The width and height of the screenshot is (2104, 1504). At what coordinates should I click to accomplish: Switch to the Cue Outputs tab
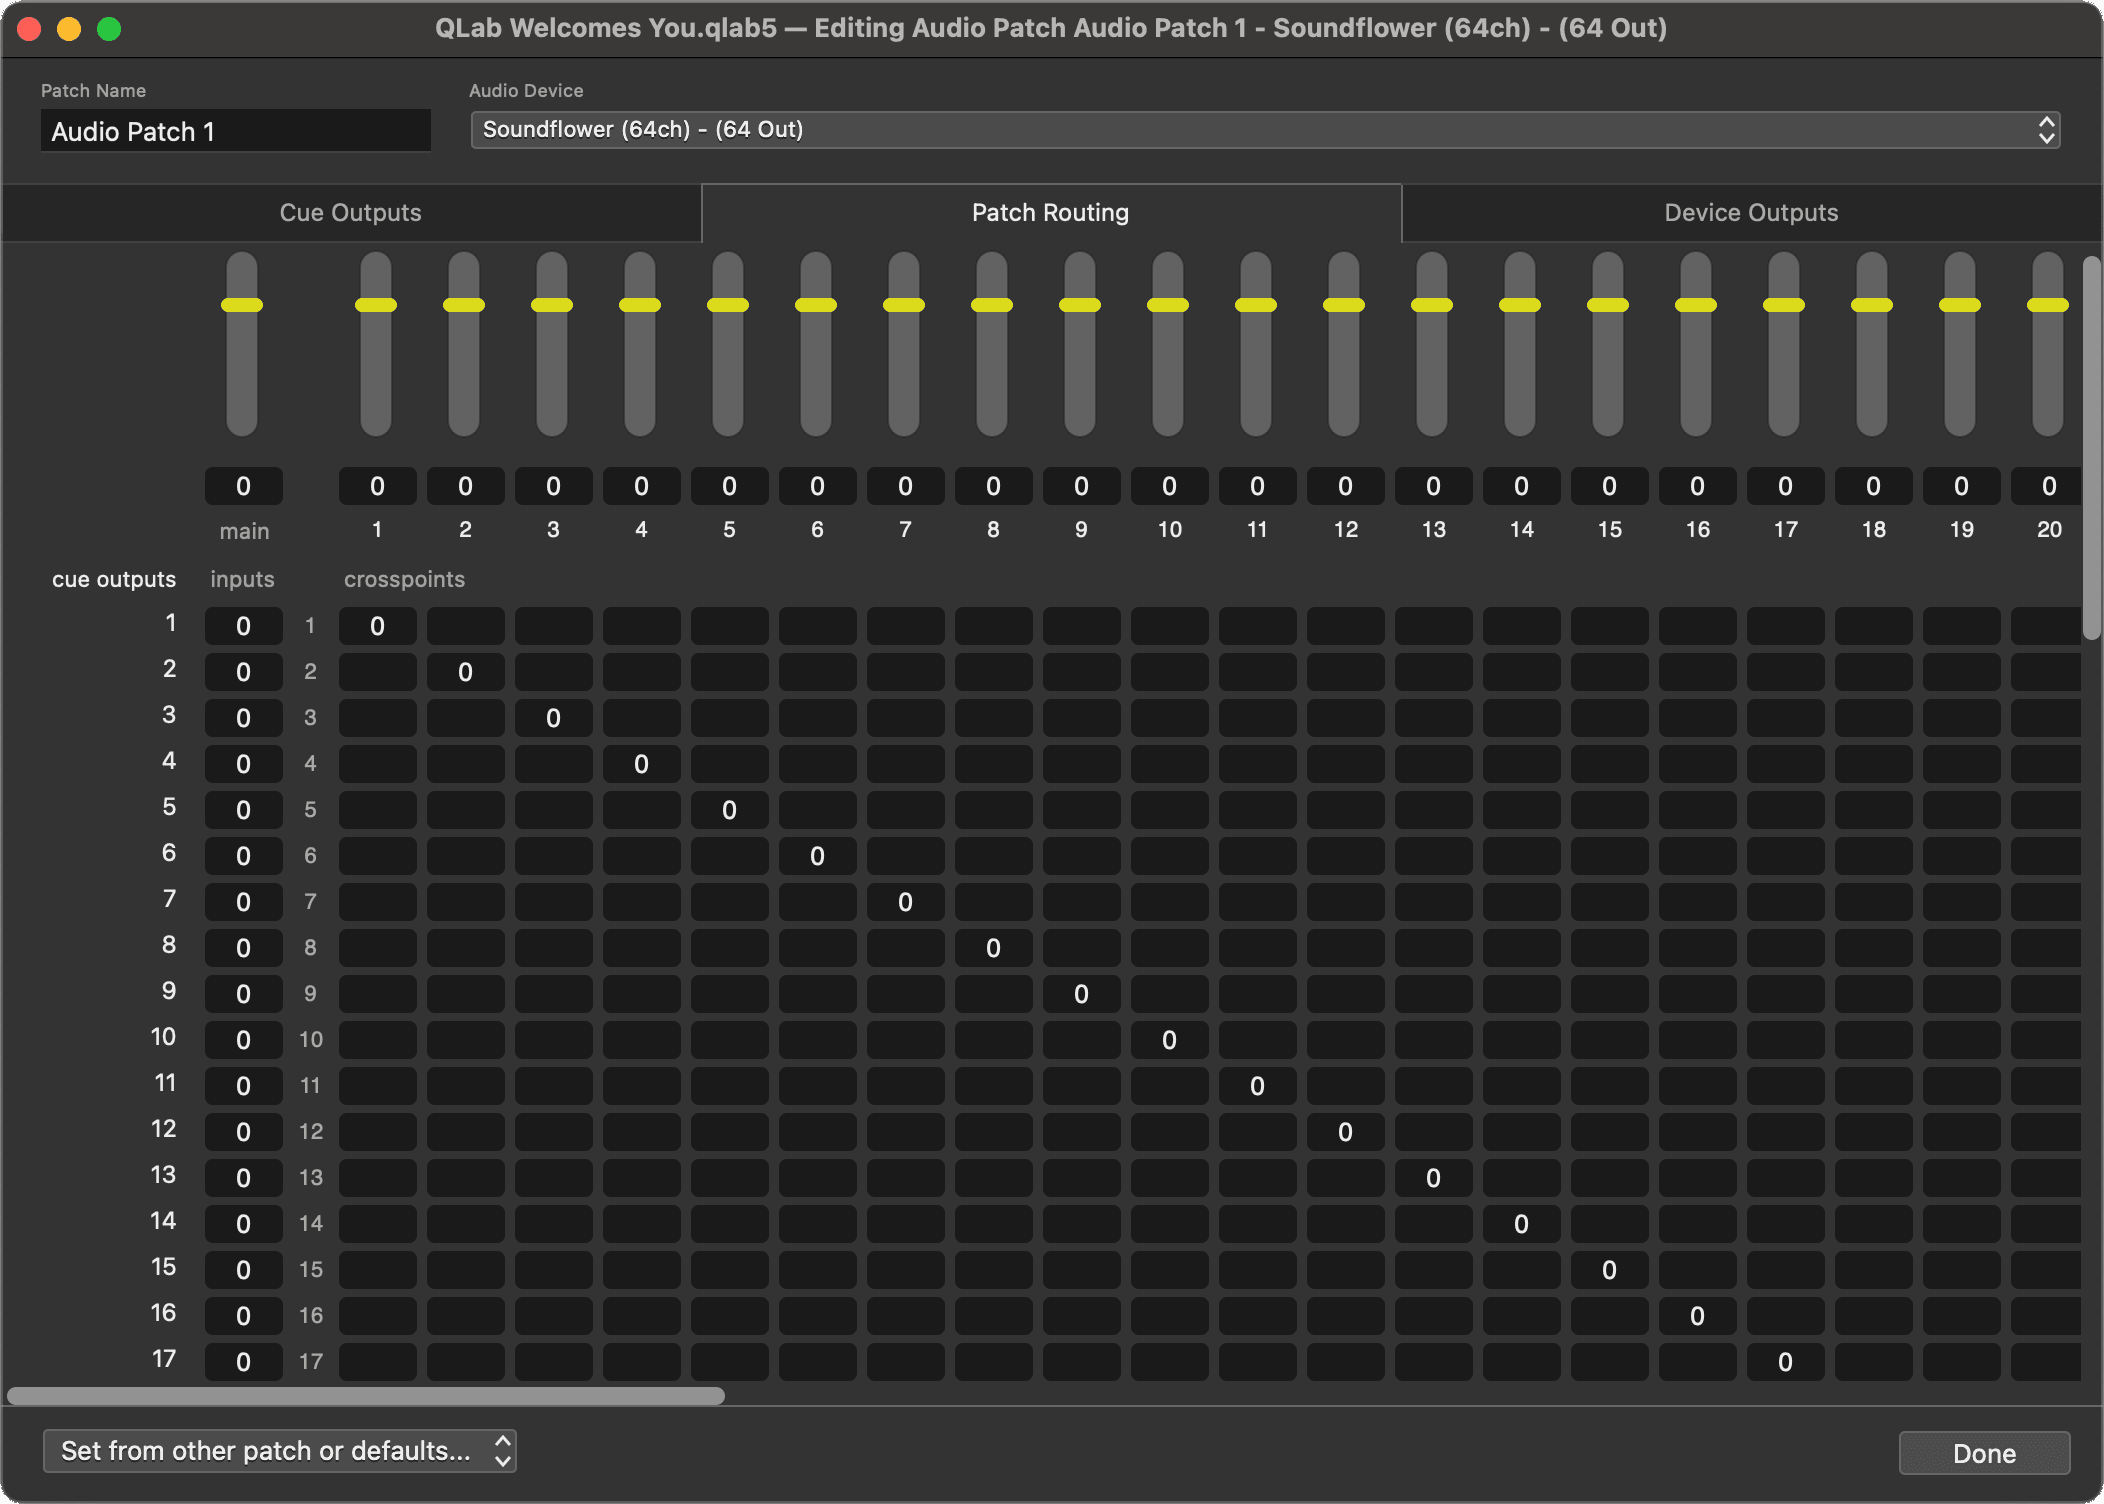coord(351,212)
